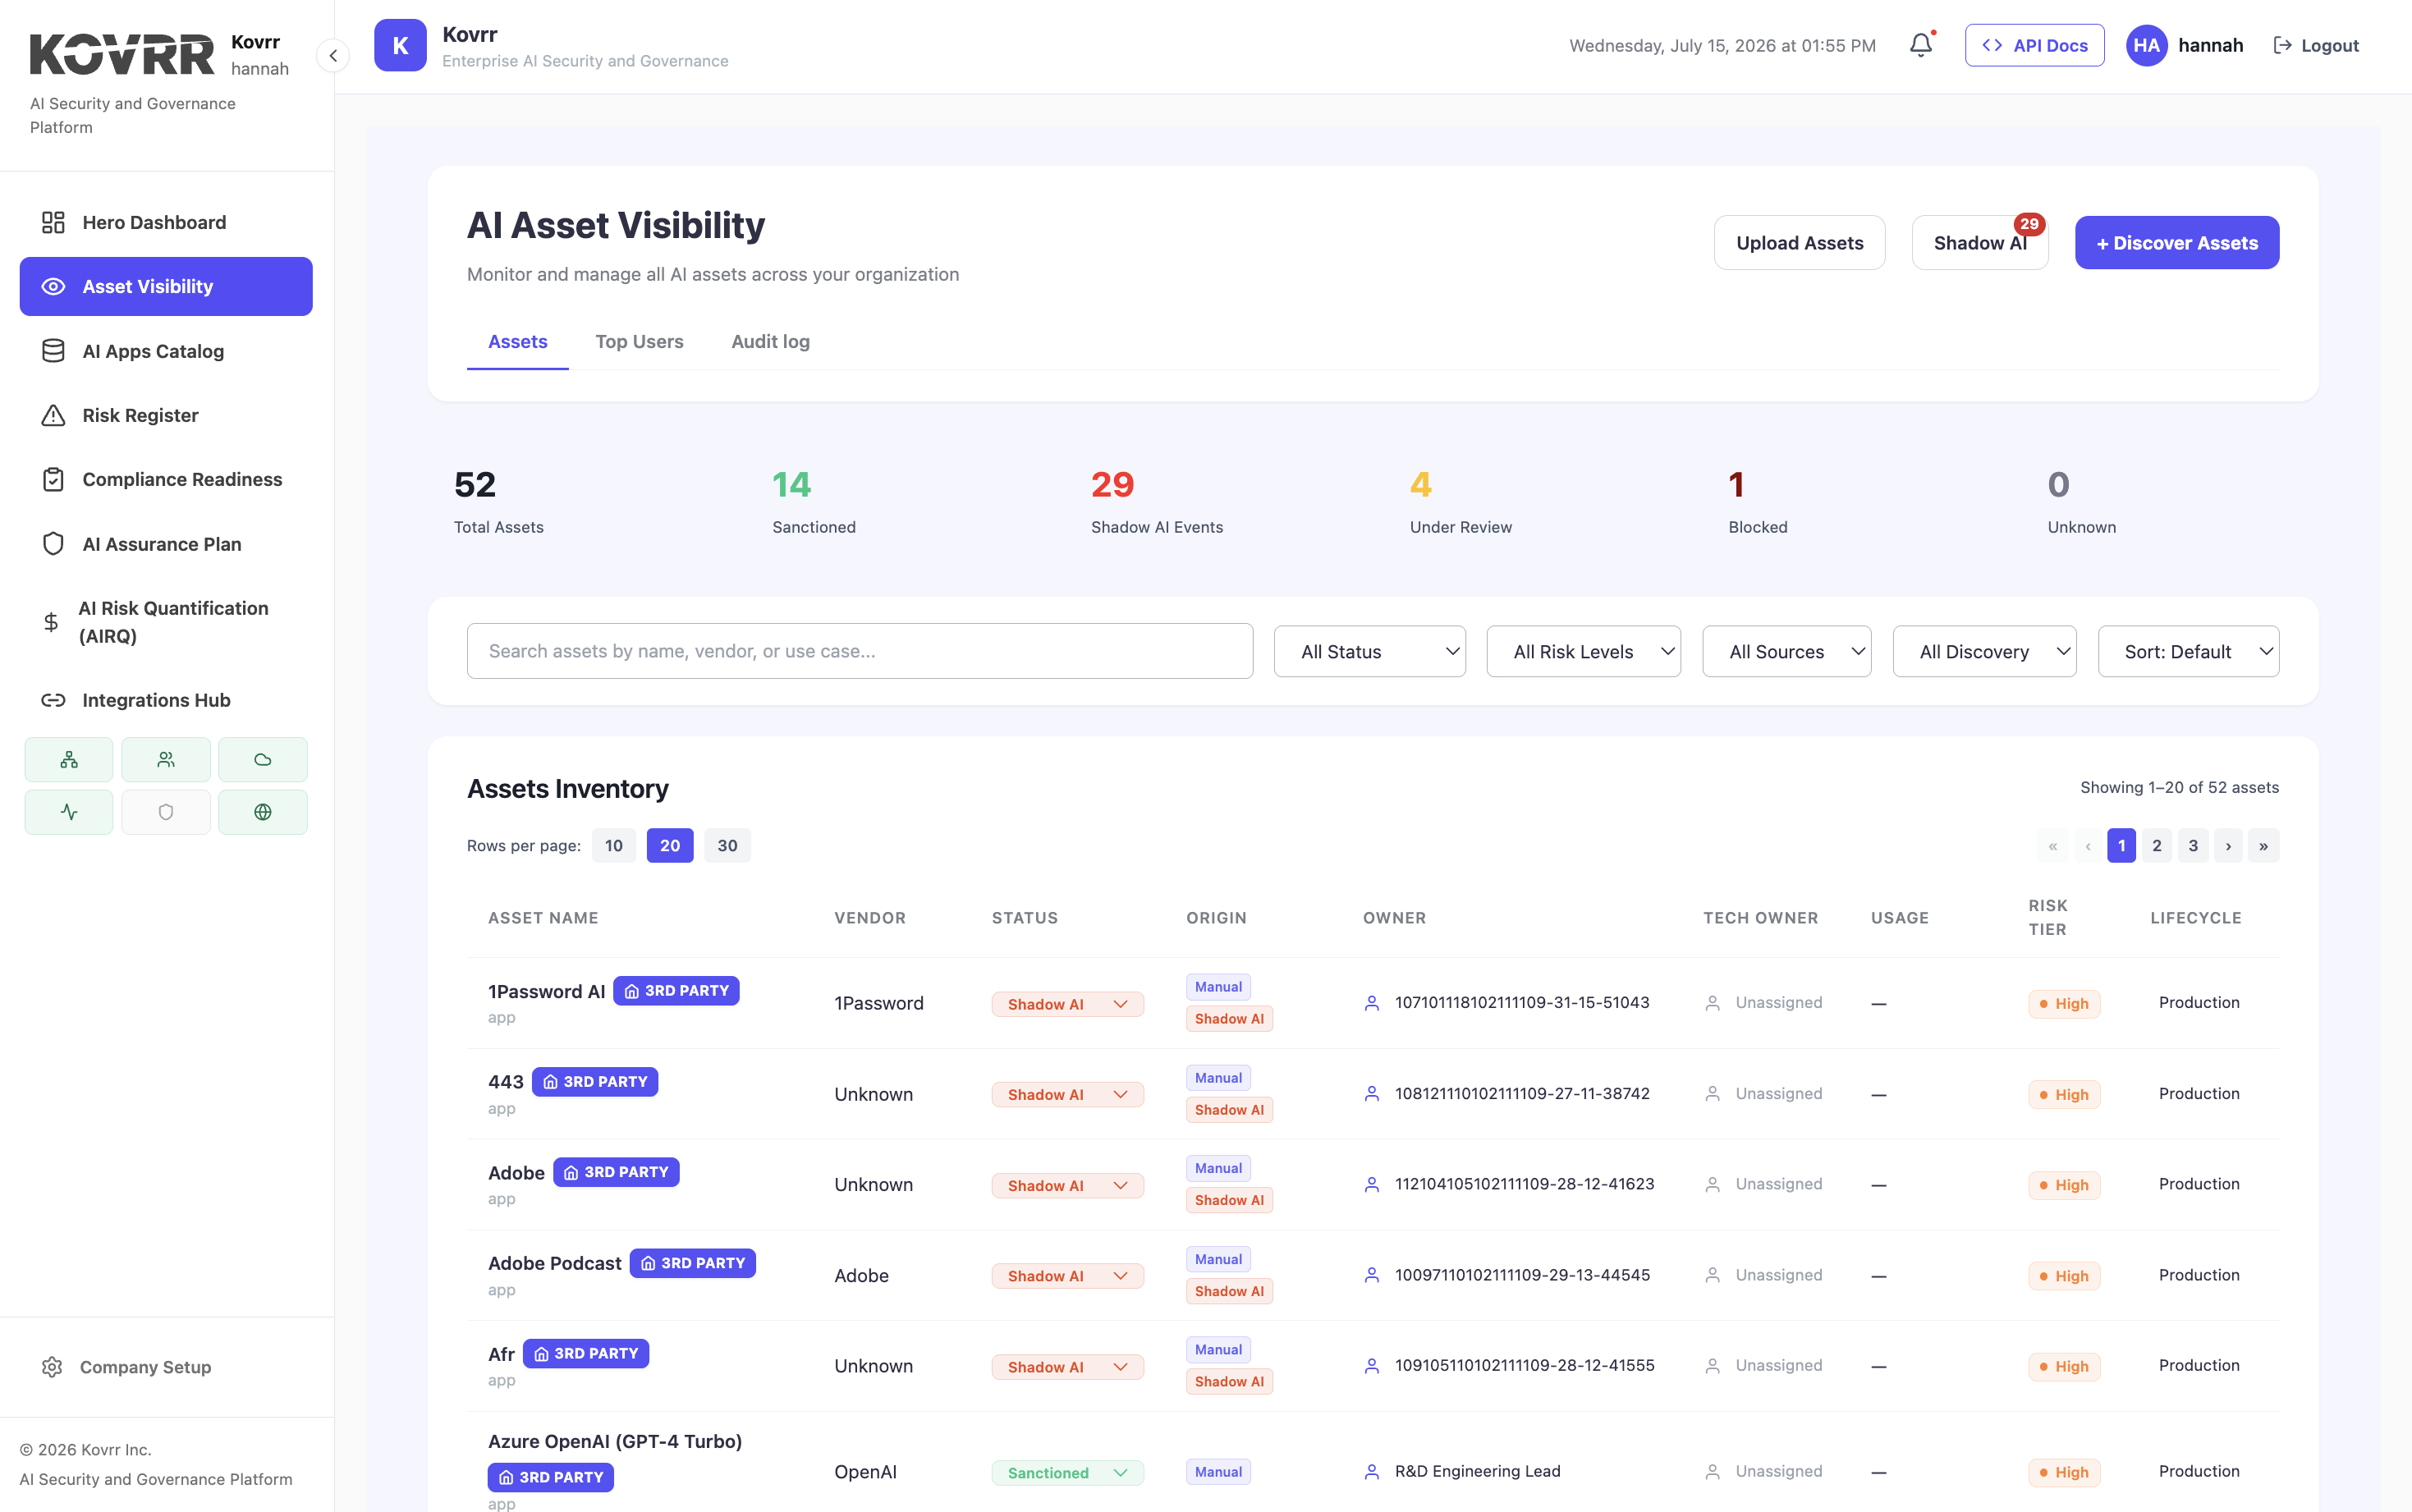This screenshot has width=2412, height=1512.
Task: Click the Azure OpenAI (GPT-4 Turbo) asset name
Action: tap(615, 1441)
